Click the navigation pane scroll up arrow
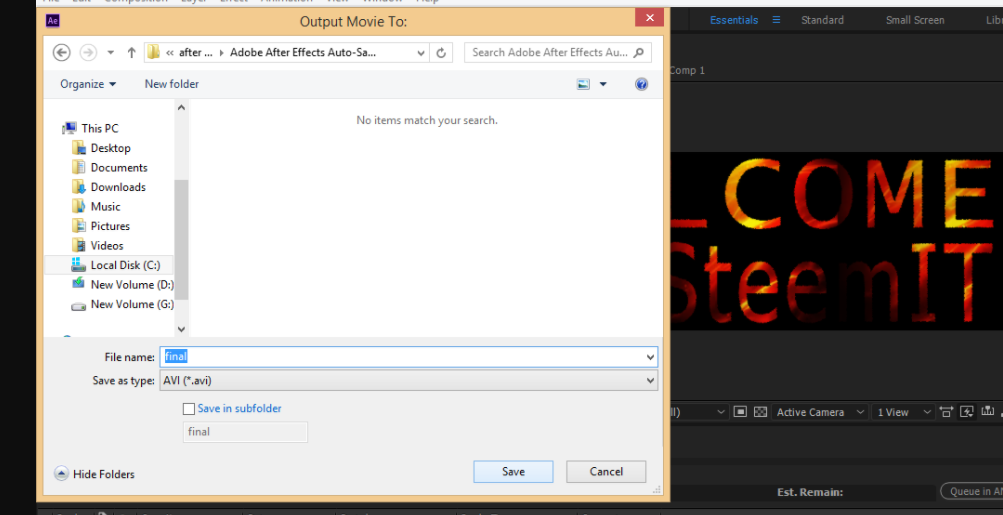 (x=181, y=107)
